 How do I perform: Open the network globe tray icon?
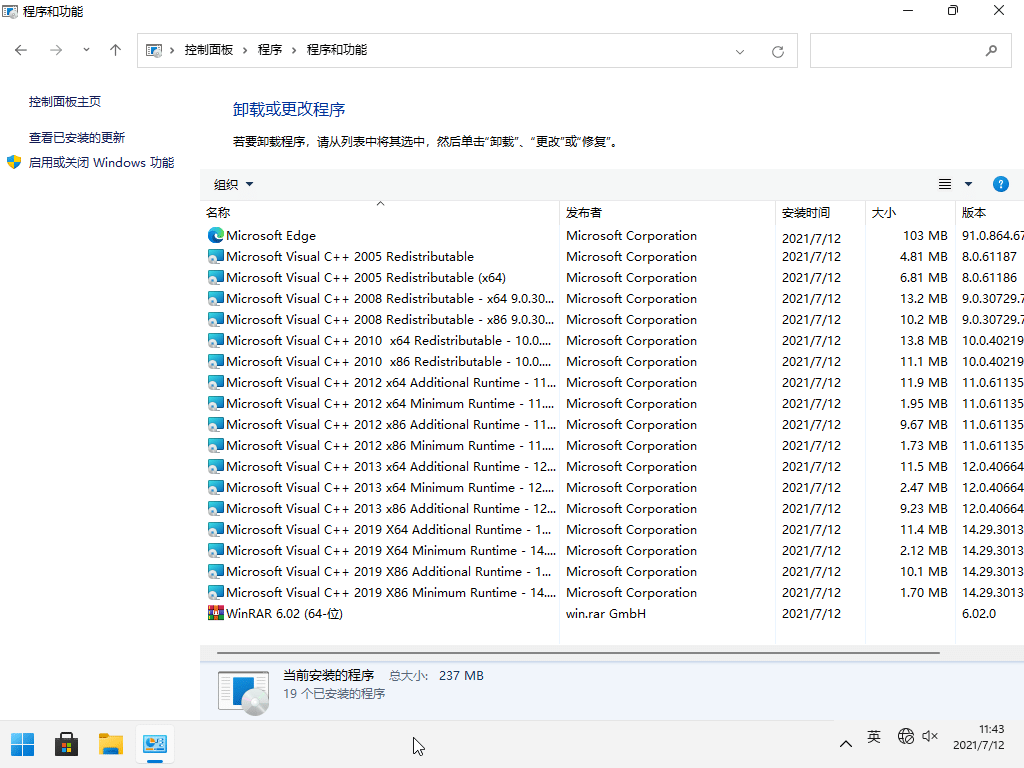click(905, 737)
